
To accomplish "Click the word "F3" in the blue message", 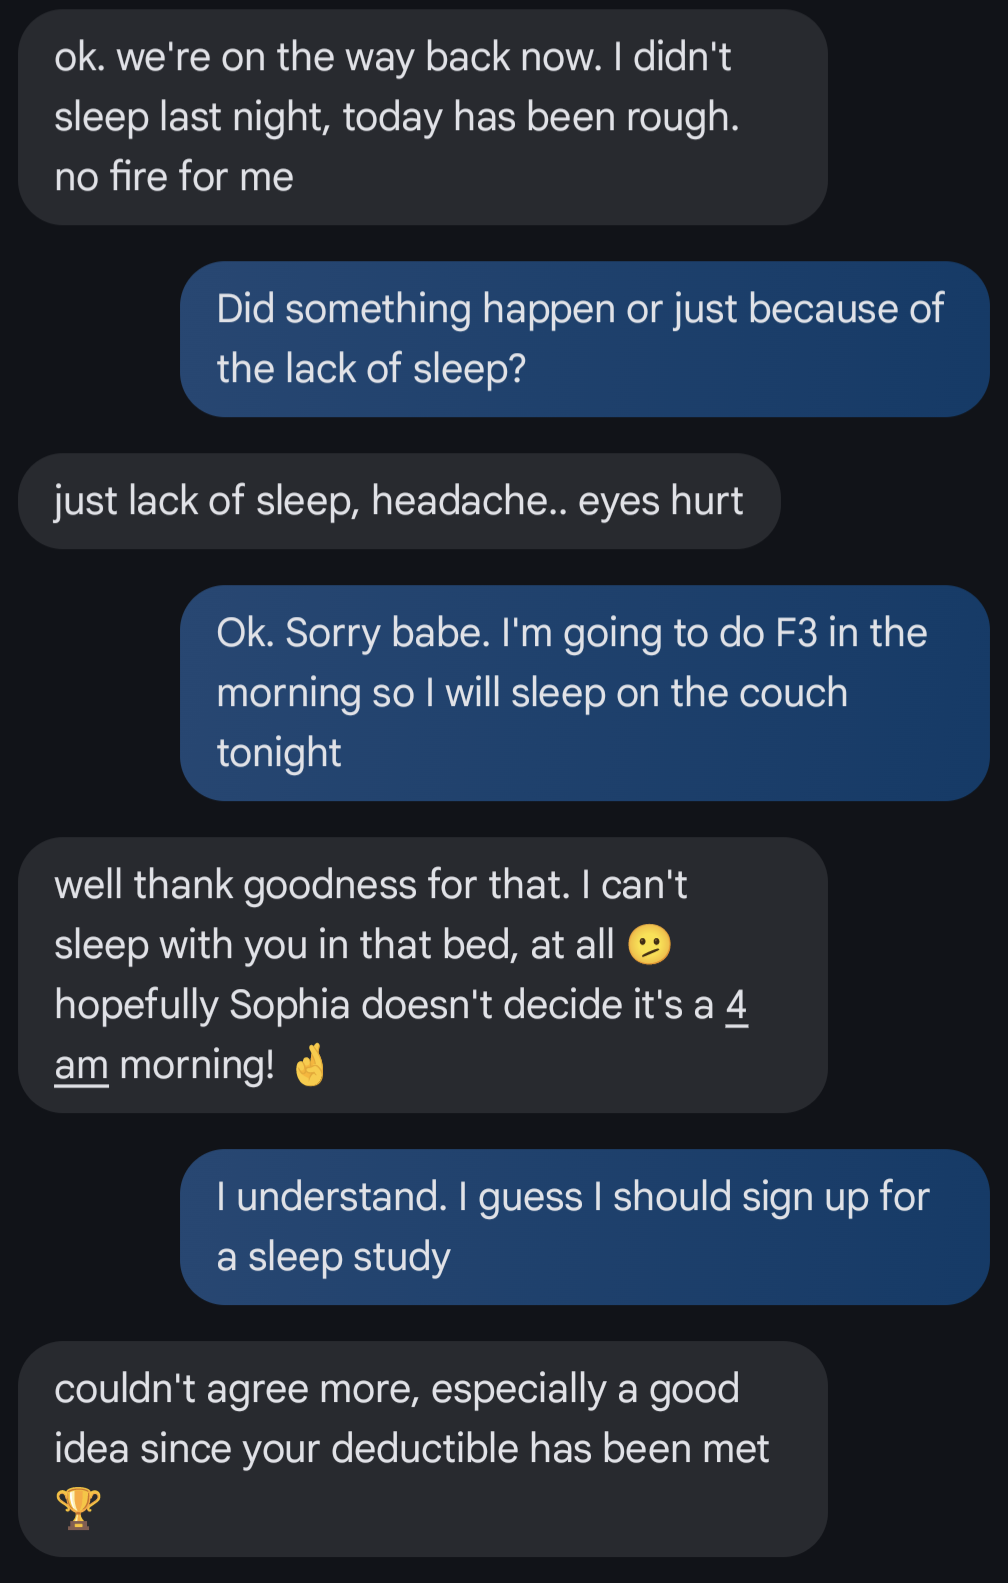I will click(796, 633).
